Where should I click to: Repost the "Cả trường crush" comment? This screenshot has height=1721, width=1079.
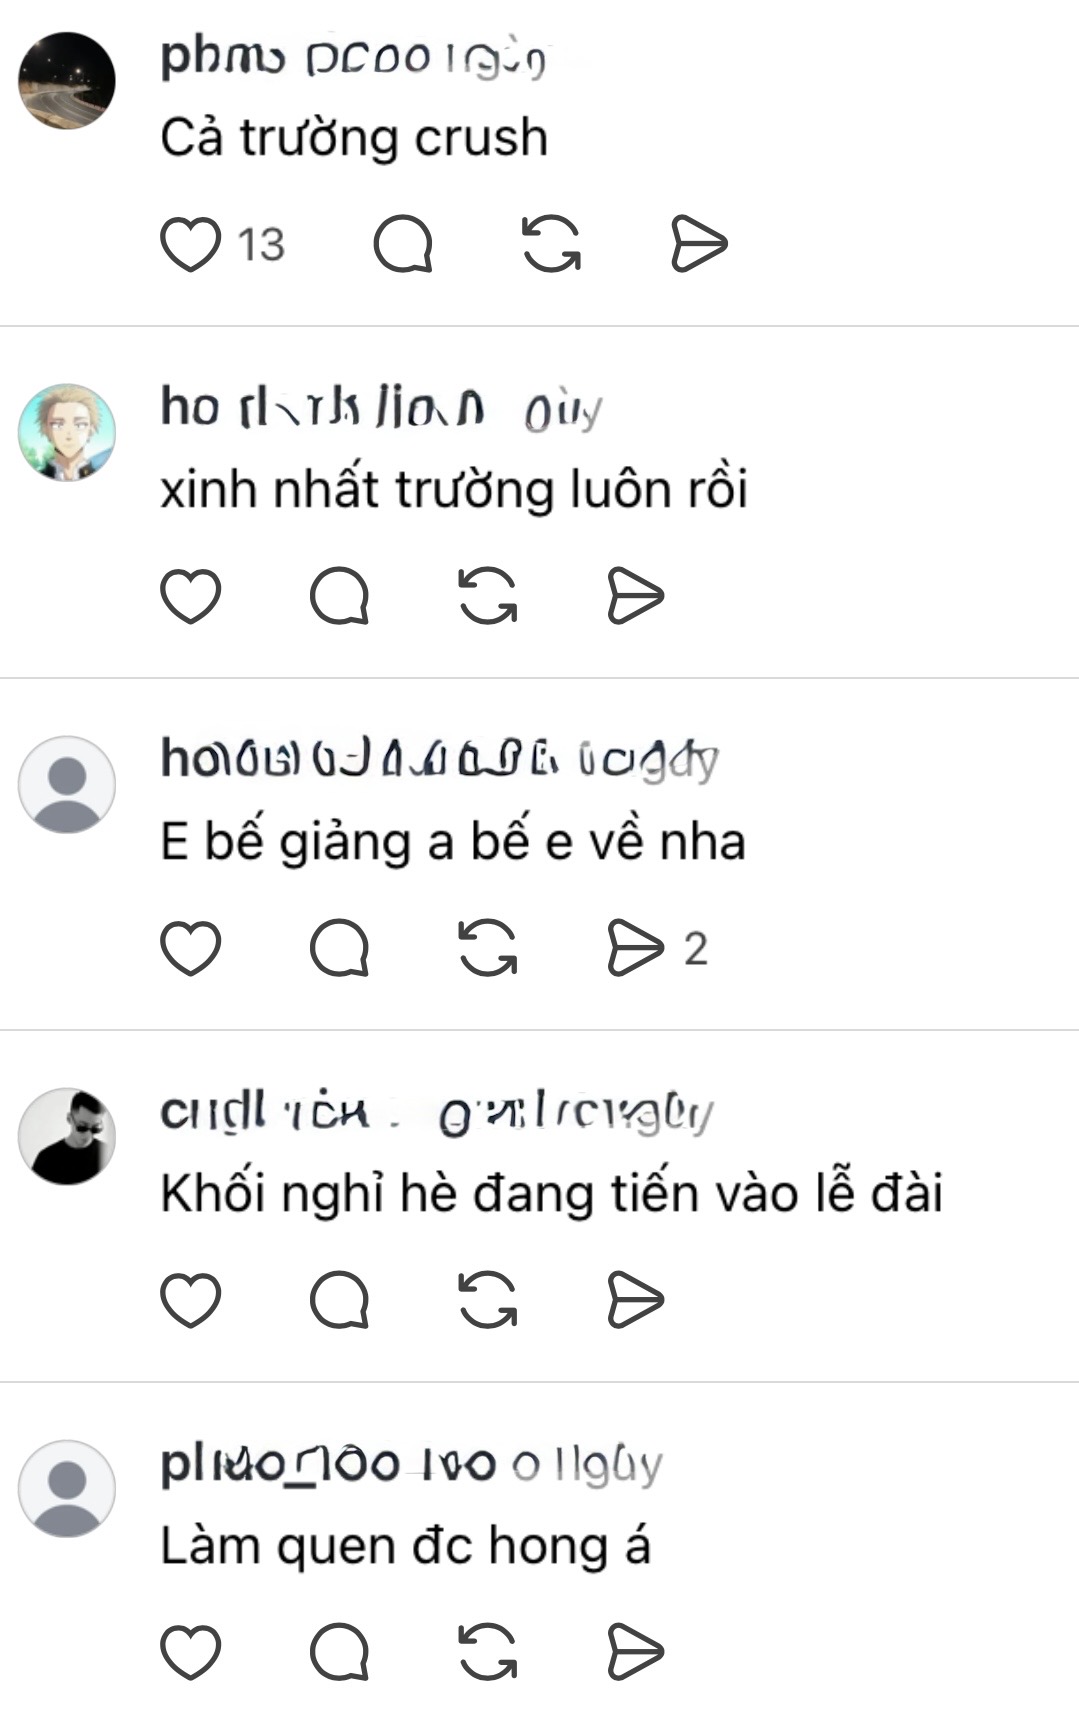(x=552, y=244)
